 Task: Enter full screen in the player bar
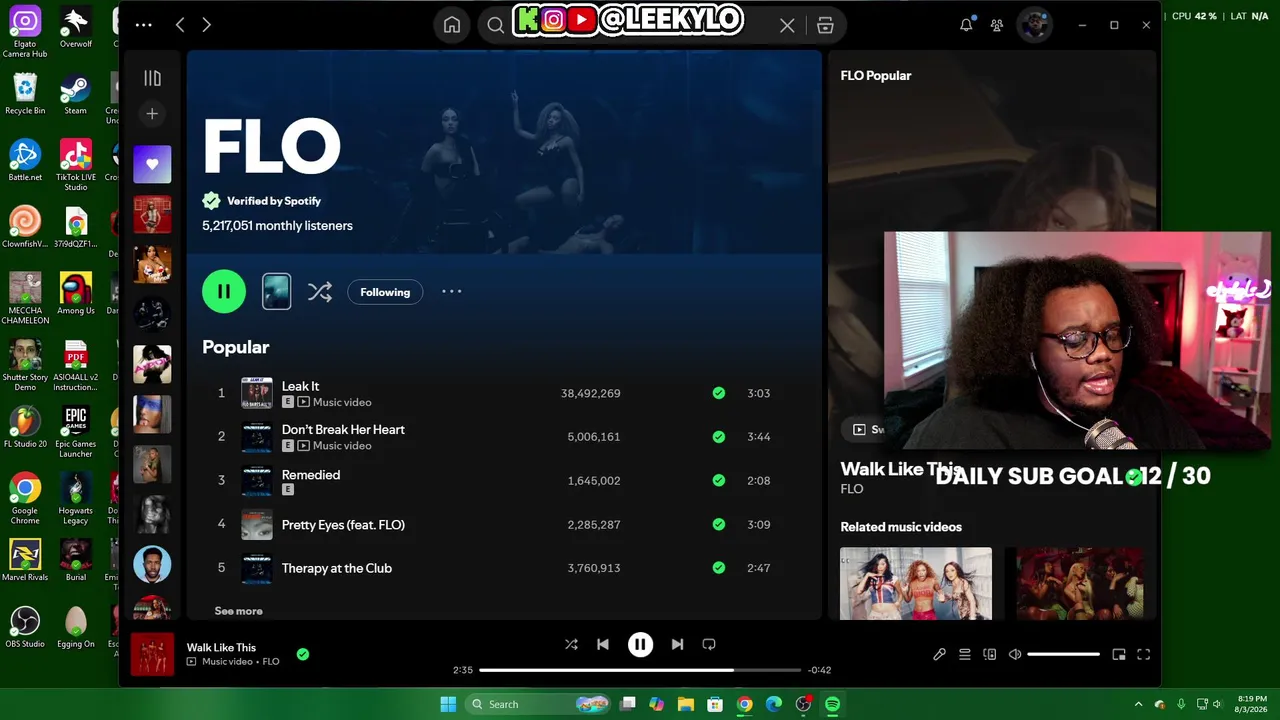click(1144, 654)
